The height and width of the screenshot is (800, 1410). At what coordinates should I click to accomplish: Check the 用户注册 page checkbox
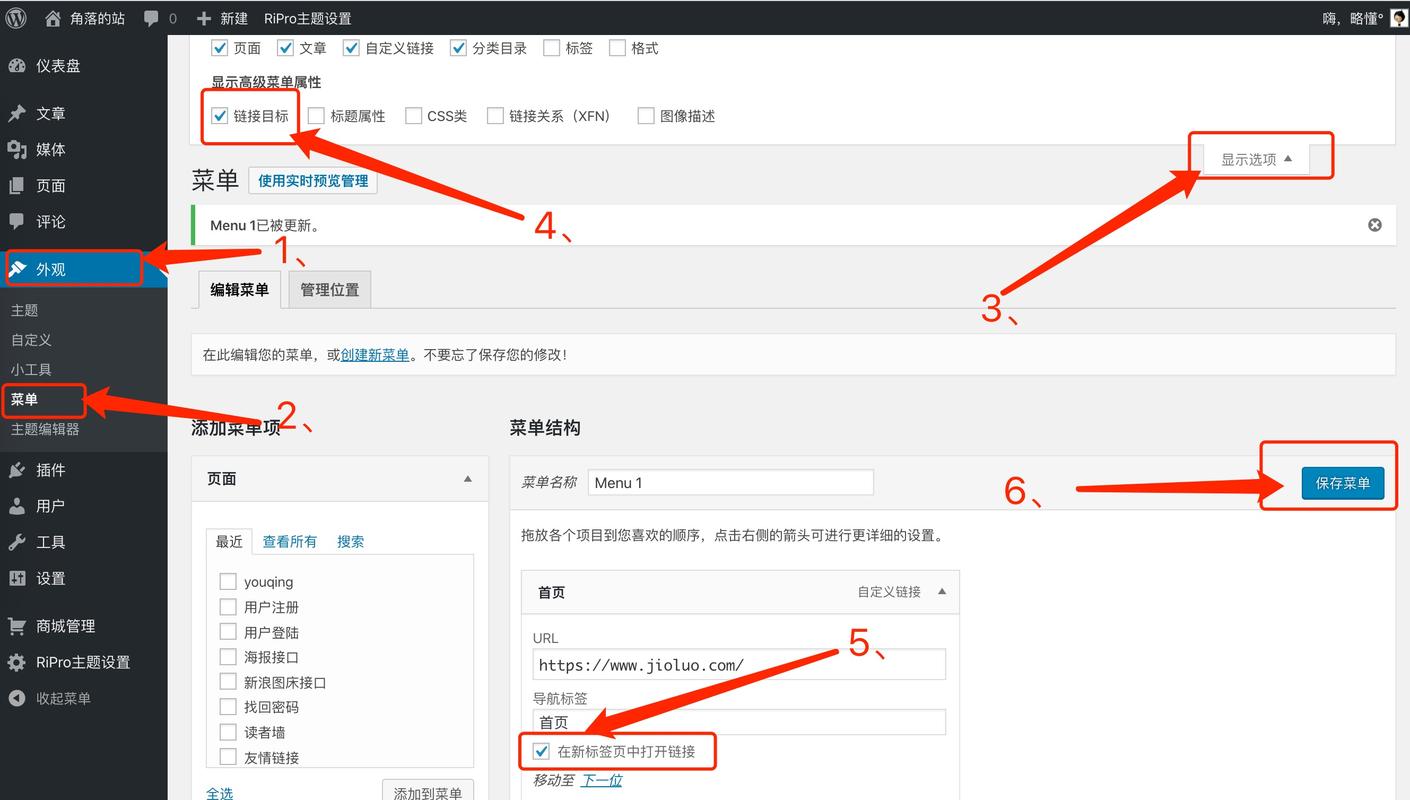(228, 606)
